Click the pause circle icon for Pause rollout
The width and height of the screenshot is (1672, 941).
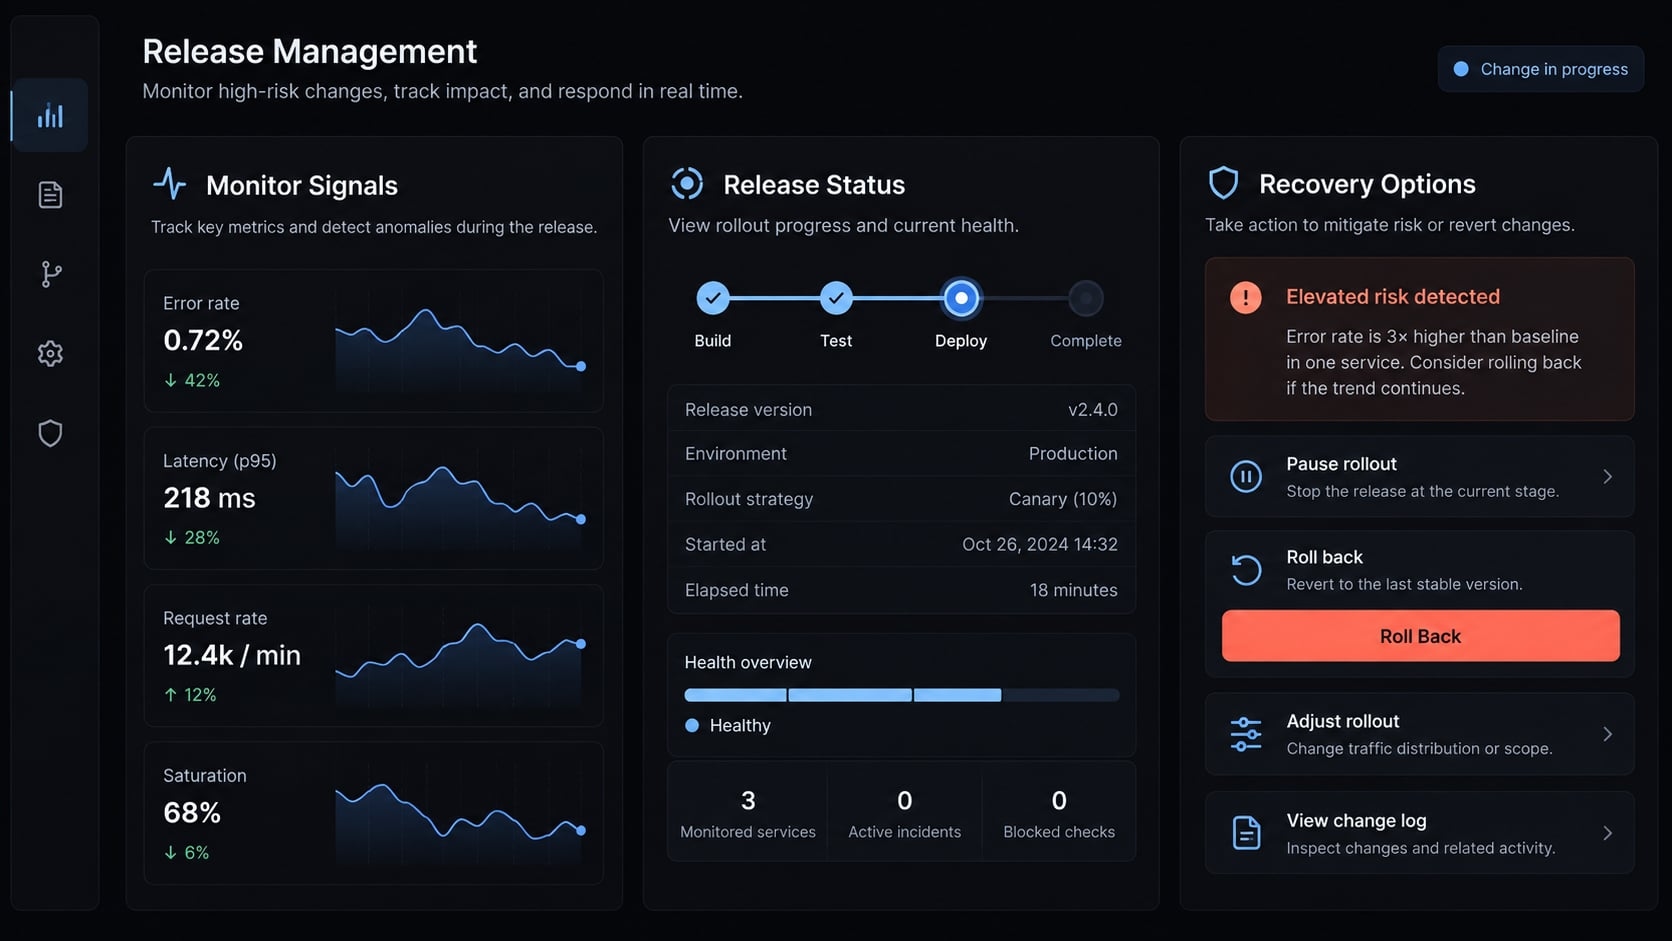click(x=1245, y=476)
